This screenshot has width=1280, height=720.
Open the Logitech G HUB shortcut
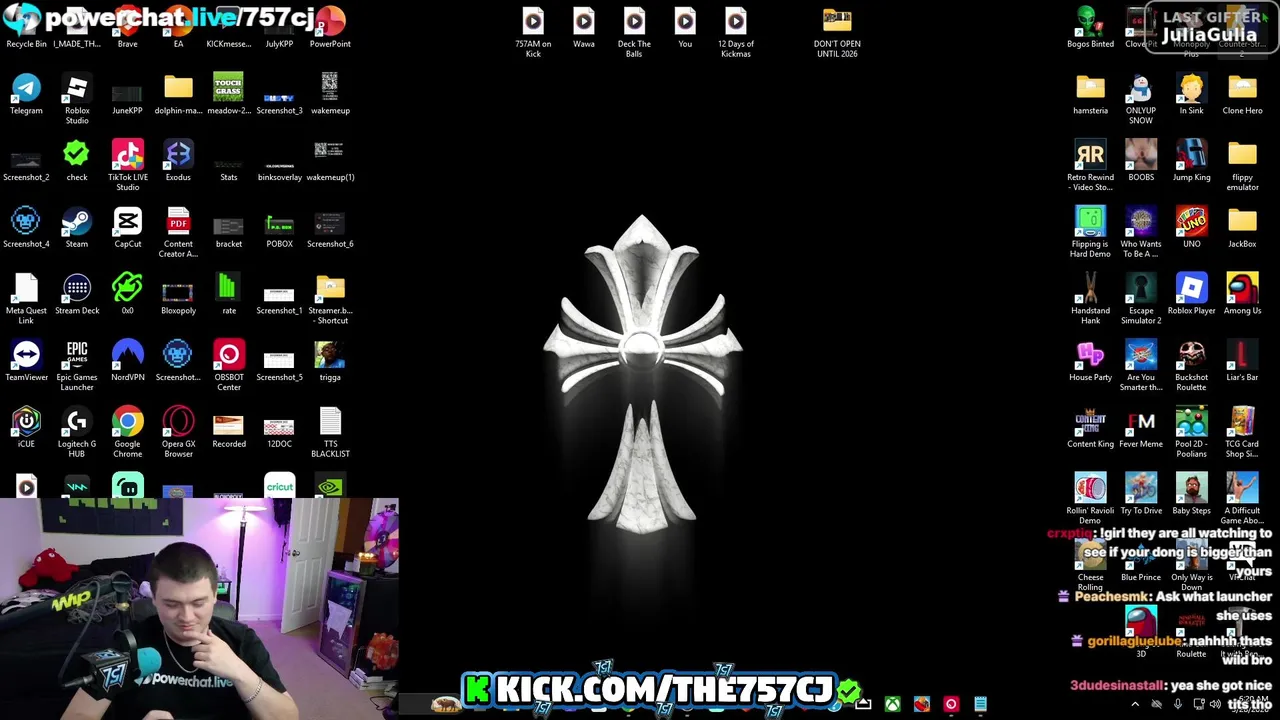point(77,432)
